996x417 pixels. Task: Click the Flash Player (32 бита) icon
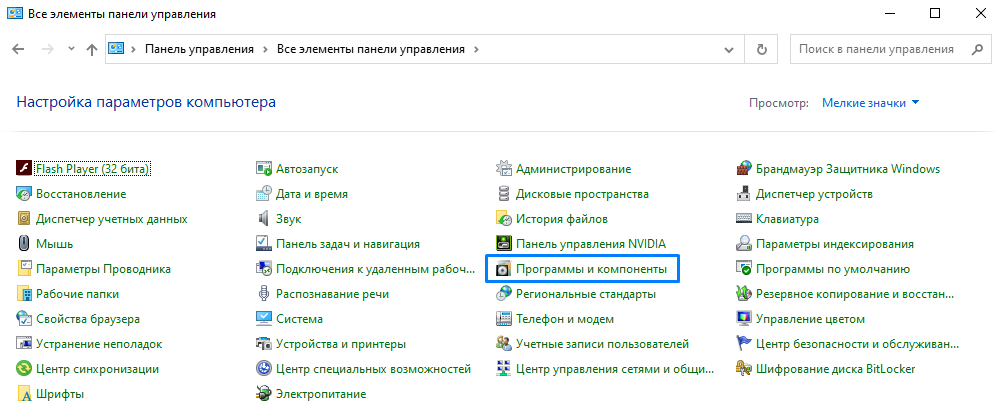(24, 169)
